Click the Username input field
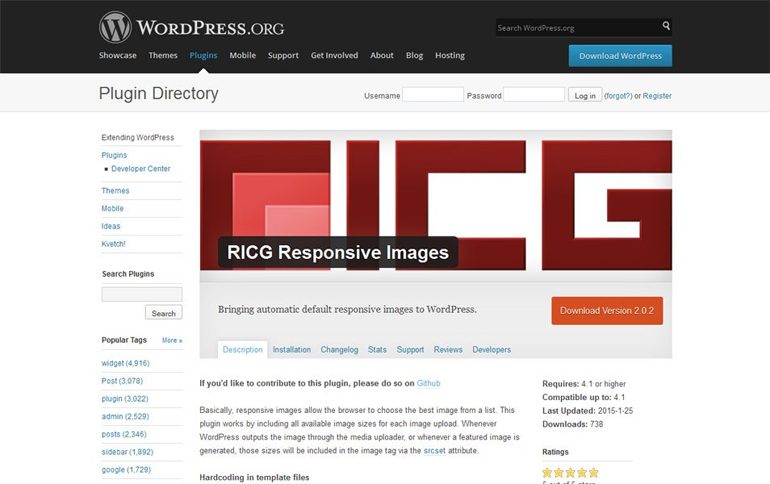 [x=433, y=95]
